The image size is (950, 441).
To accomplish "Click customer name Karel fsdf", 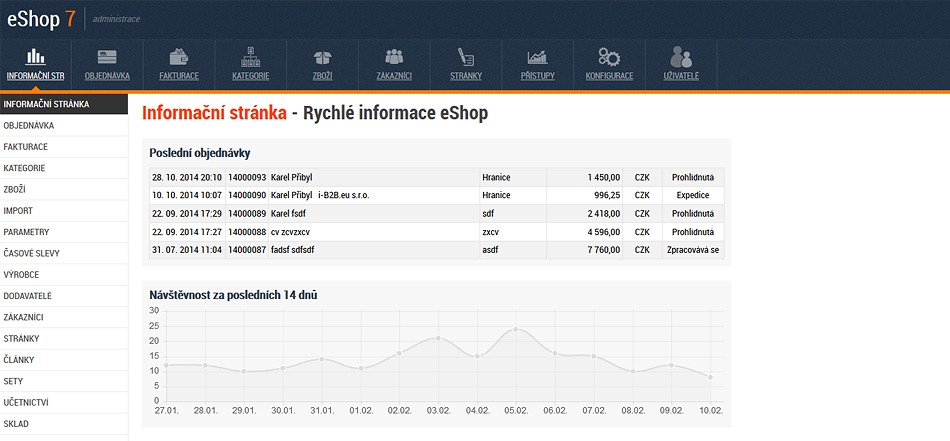I will point(289,214).
